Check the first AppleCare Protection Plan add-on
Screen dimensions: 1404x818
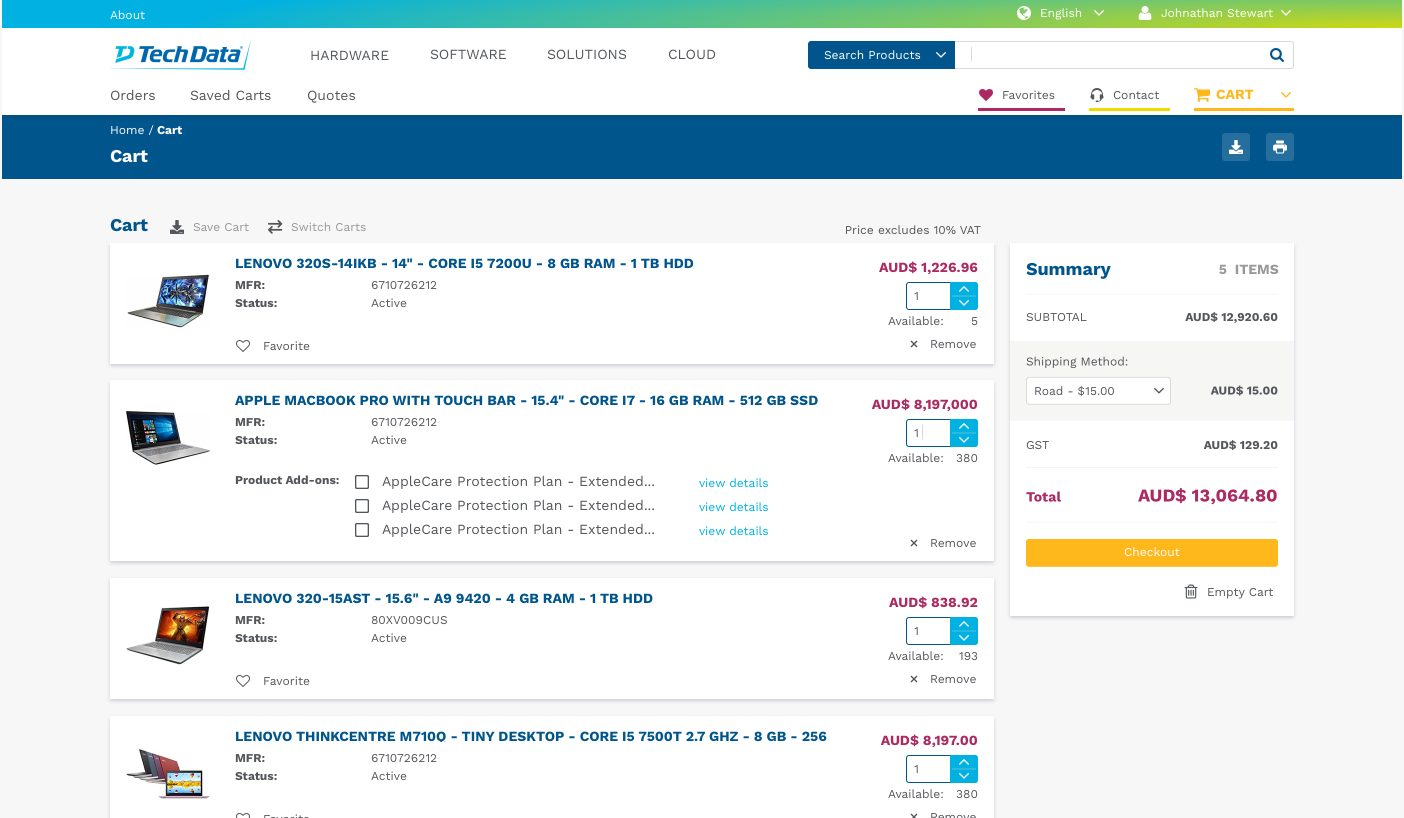pyautogui.click(x=362, y=482)
